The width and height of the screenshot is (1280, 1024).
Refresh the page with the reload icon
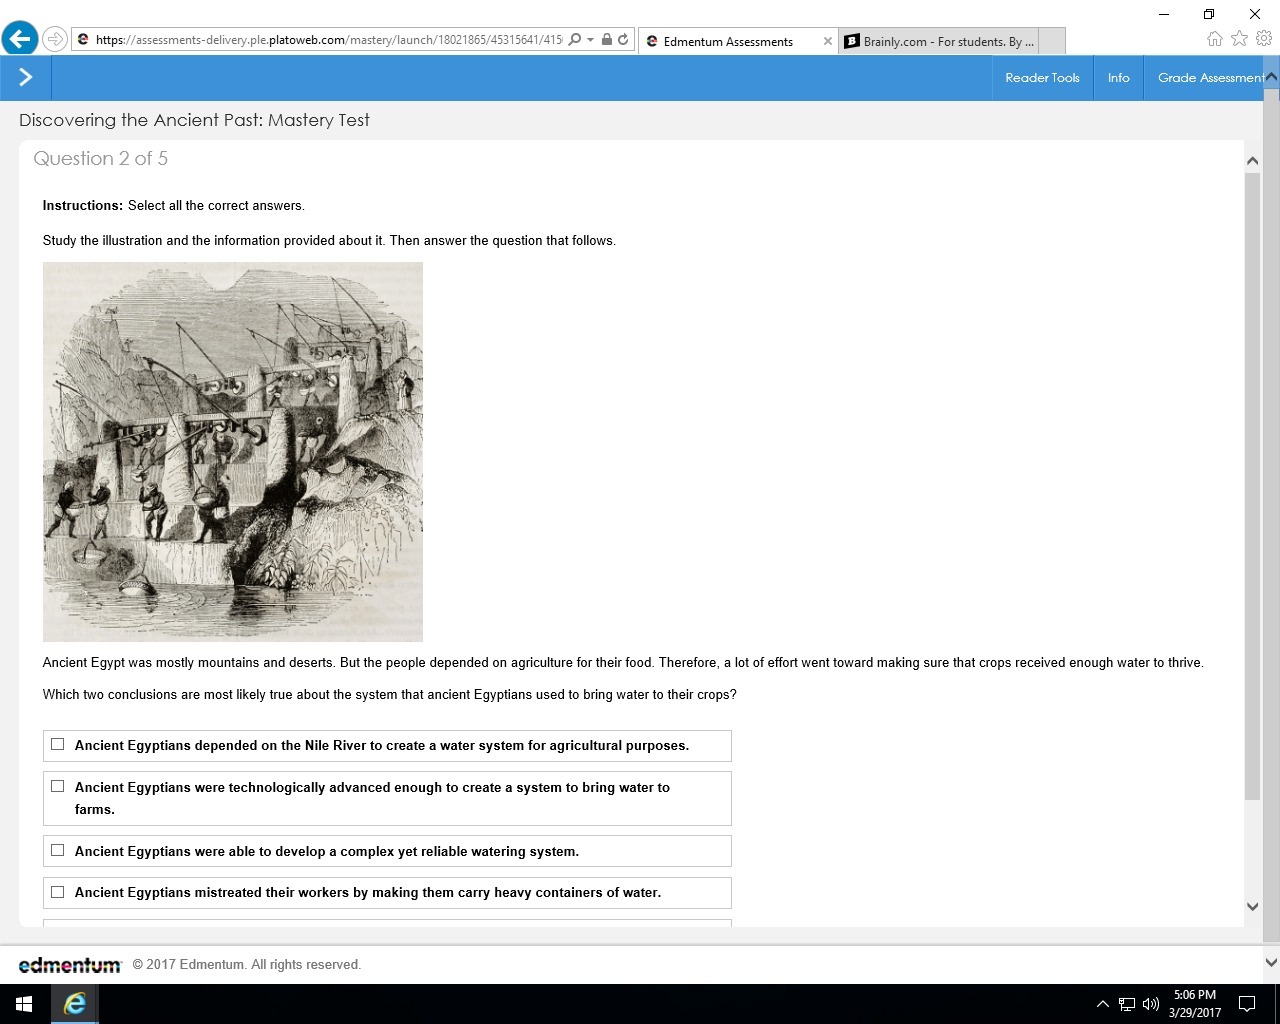(623, 40)
